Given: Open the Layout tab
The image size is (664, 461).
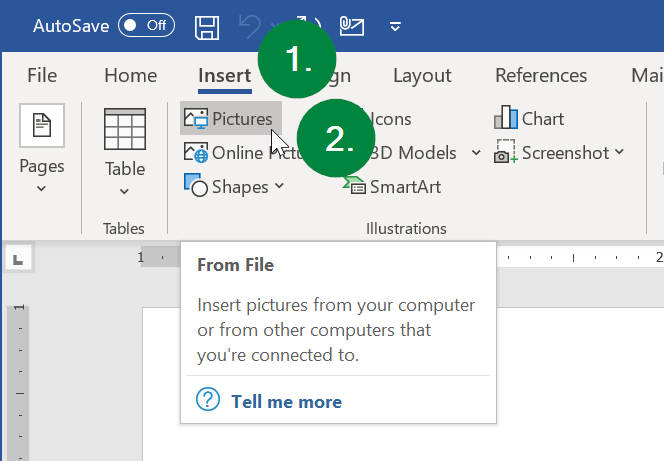Looking at the screenshot, I should (422, 76).
